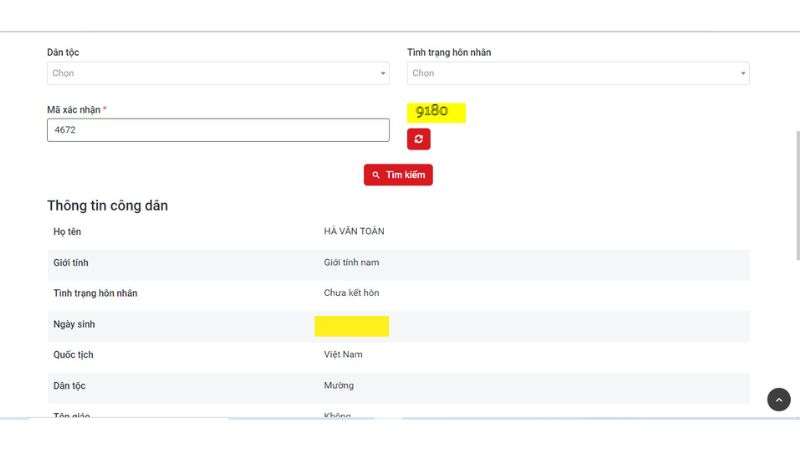
Task: Click the 'Giới tính nam' value
Action: 351,262
